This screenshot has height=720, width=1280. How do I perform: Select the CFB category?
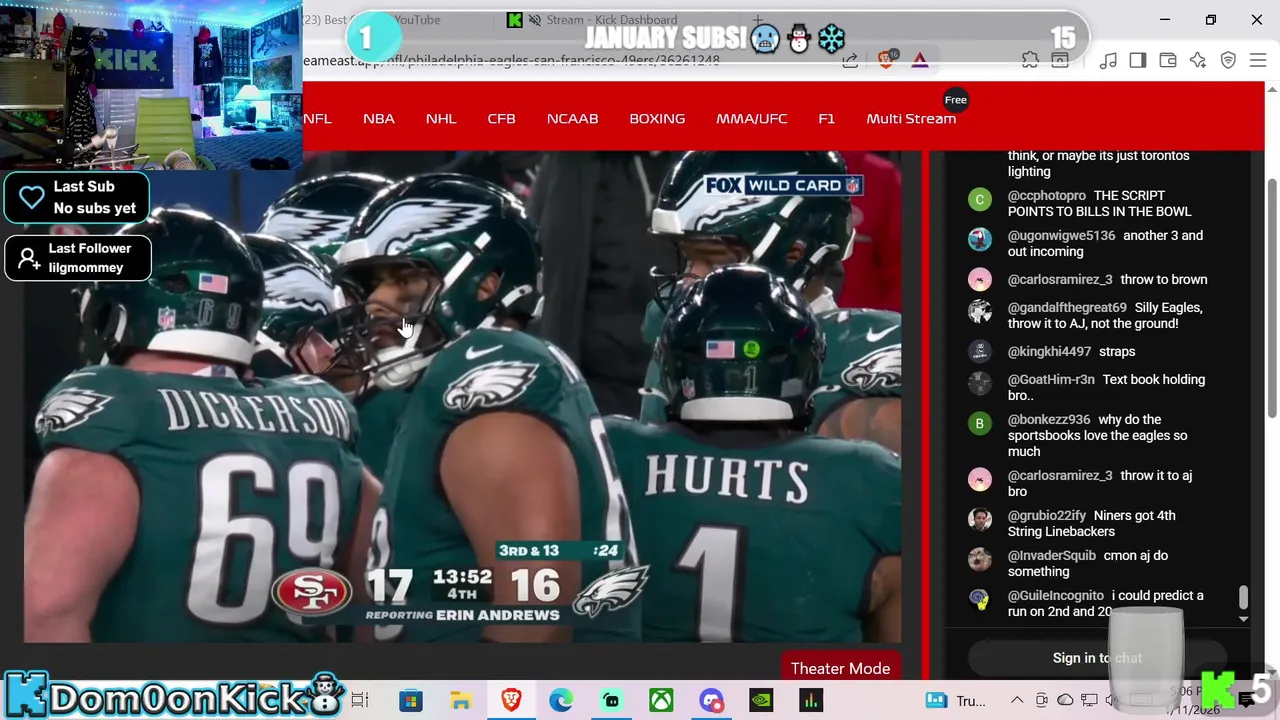pyautogui.click(x=501, y=118)
